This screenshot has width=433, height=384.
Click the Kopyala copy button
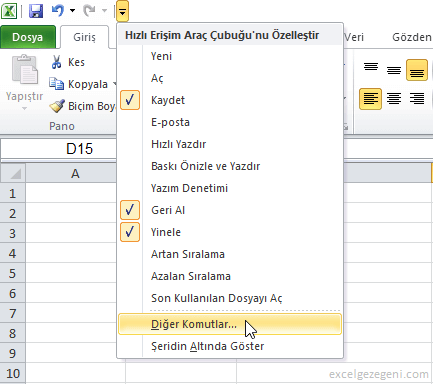(x=79, y=84)
